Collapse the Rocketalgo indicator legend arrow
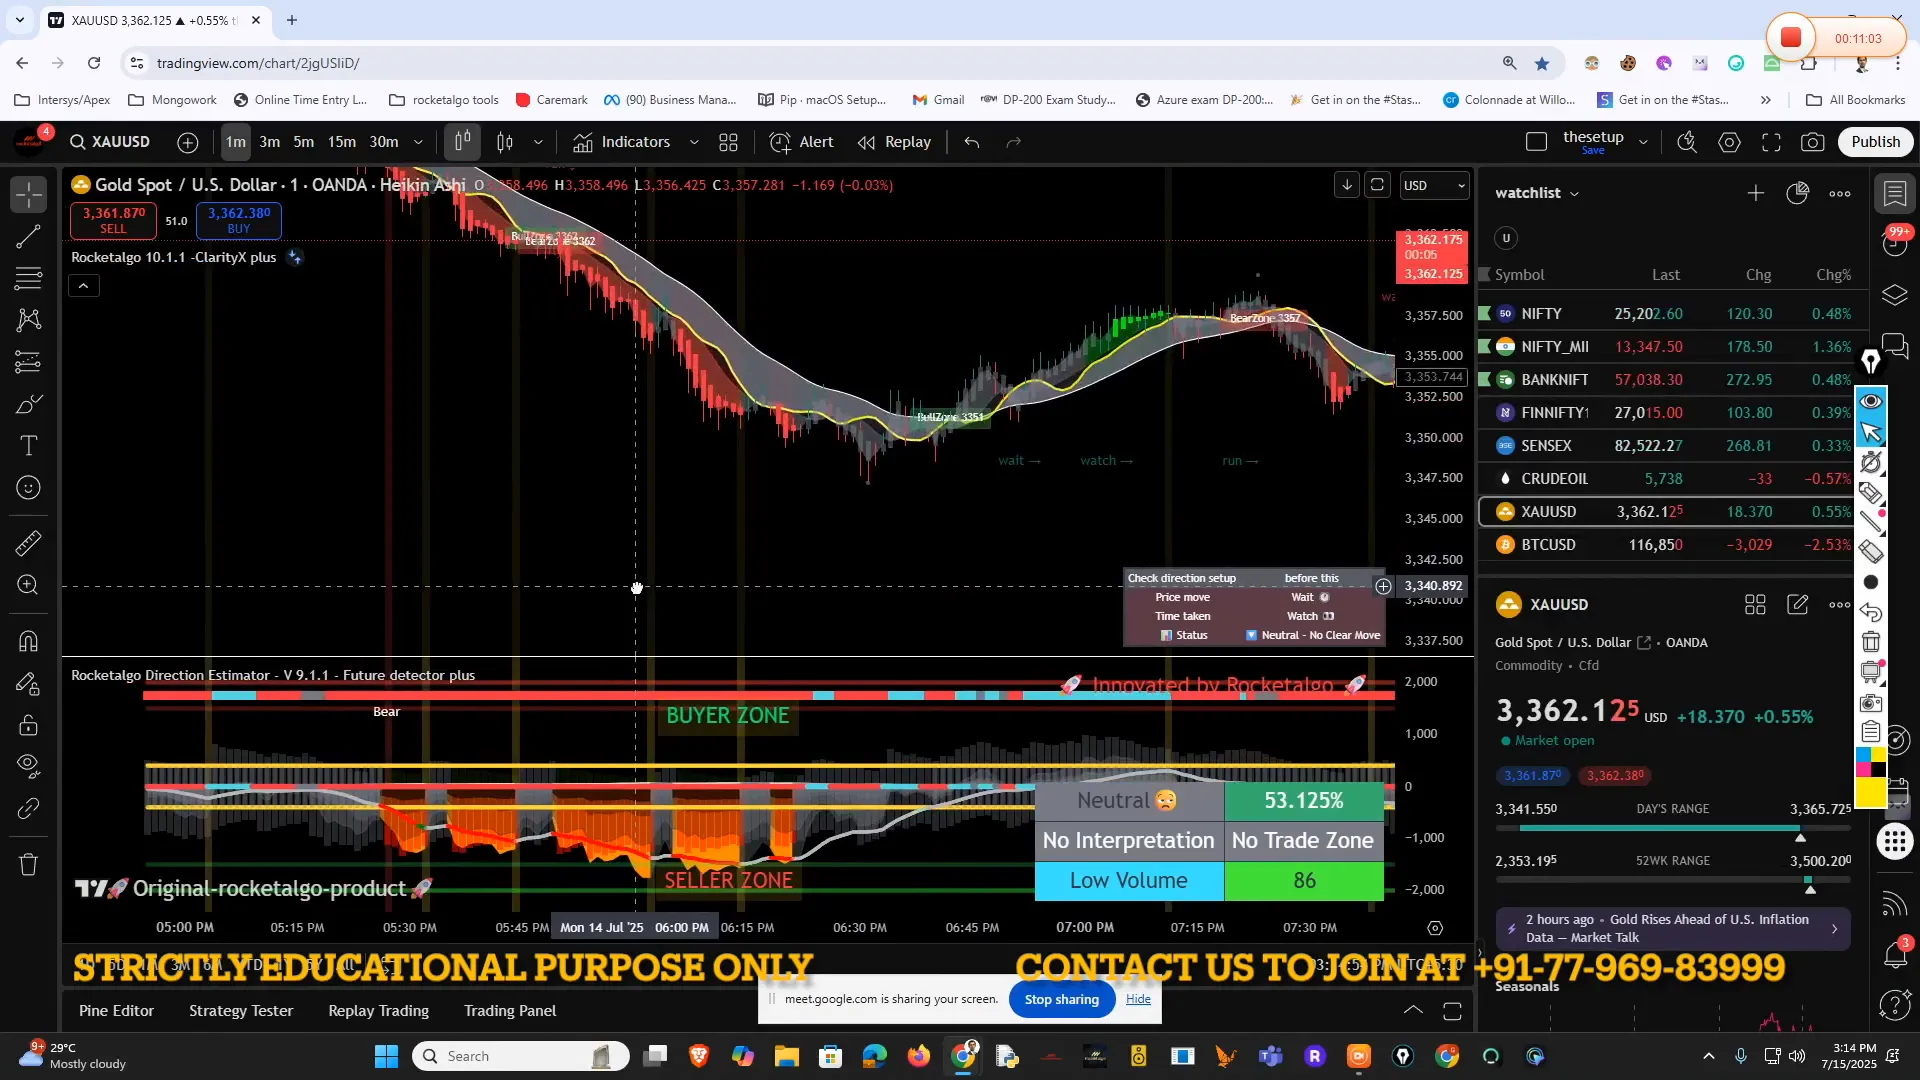This screenshot has width=1920, height=1080. point(84,286)
